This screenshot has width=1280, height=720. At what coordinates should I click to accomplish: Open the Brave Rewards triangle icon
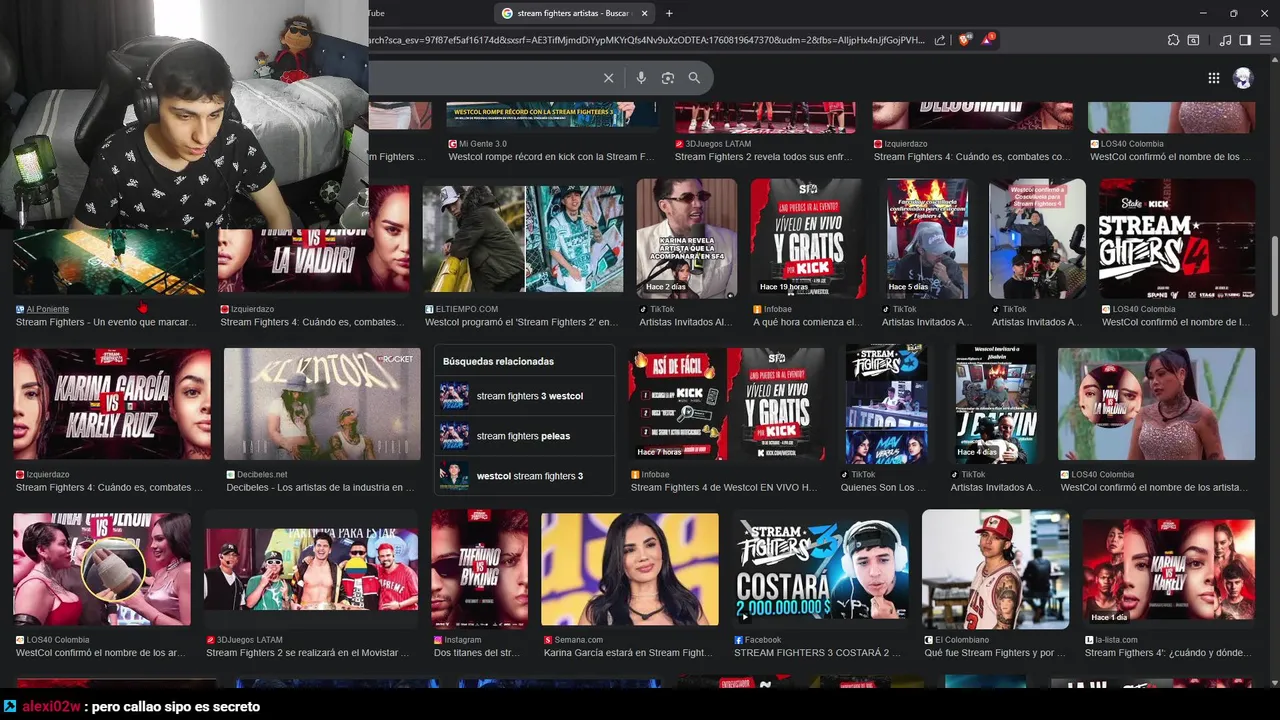tap(988, 40)
